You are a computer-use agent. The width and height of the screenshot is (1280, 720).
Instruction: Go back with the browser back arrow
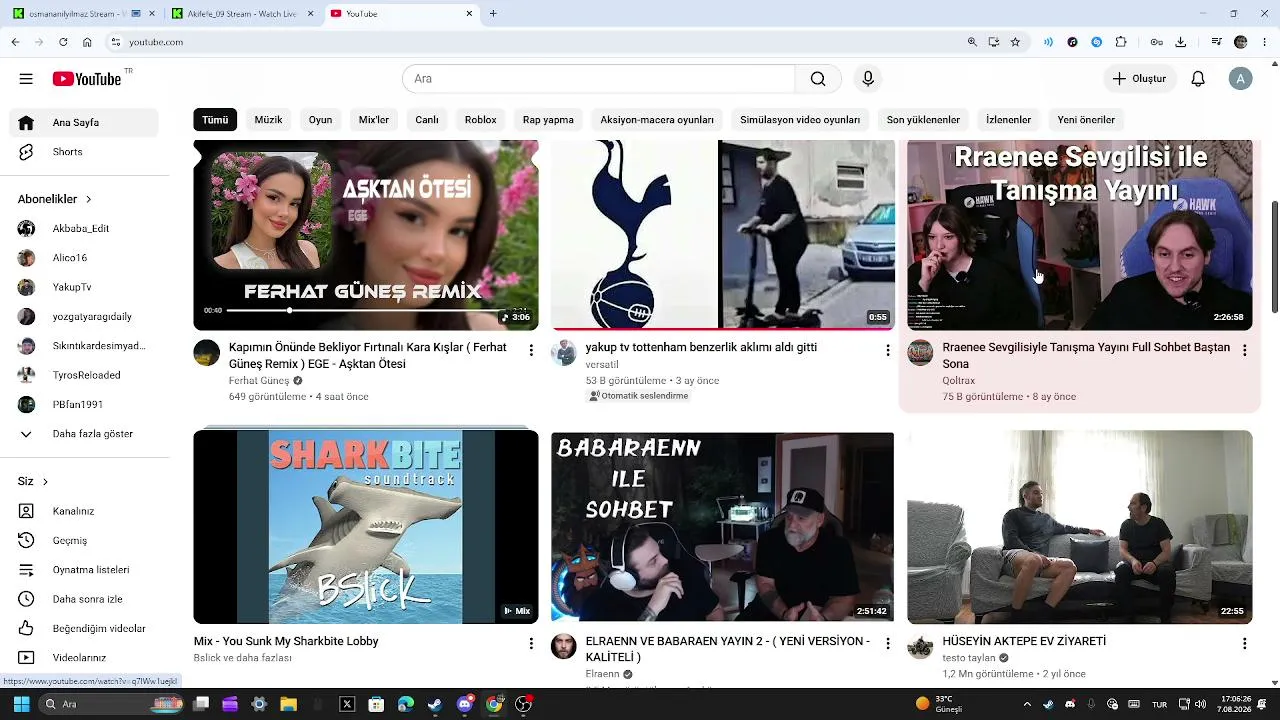tap(15, 42)
